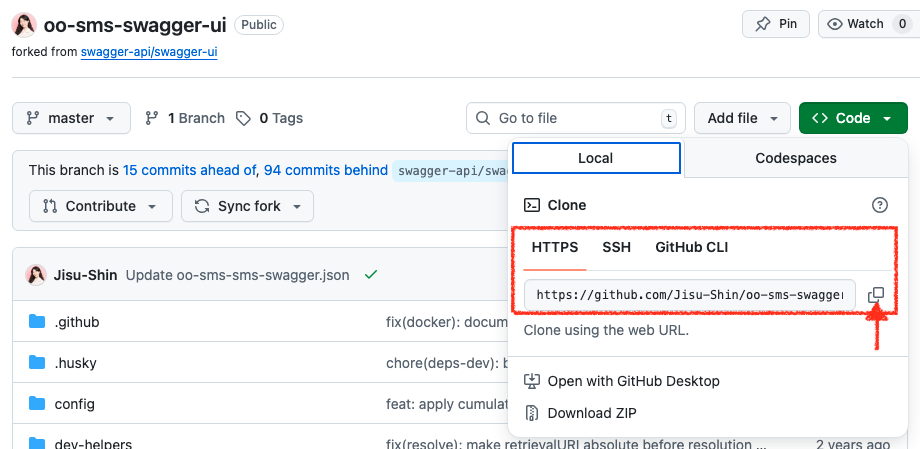
Task: Toggle the green Code dropdown button
Action: point(853,118)
